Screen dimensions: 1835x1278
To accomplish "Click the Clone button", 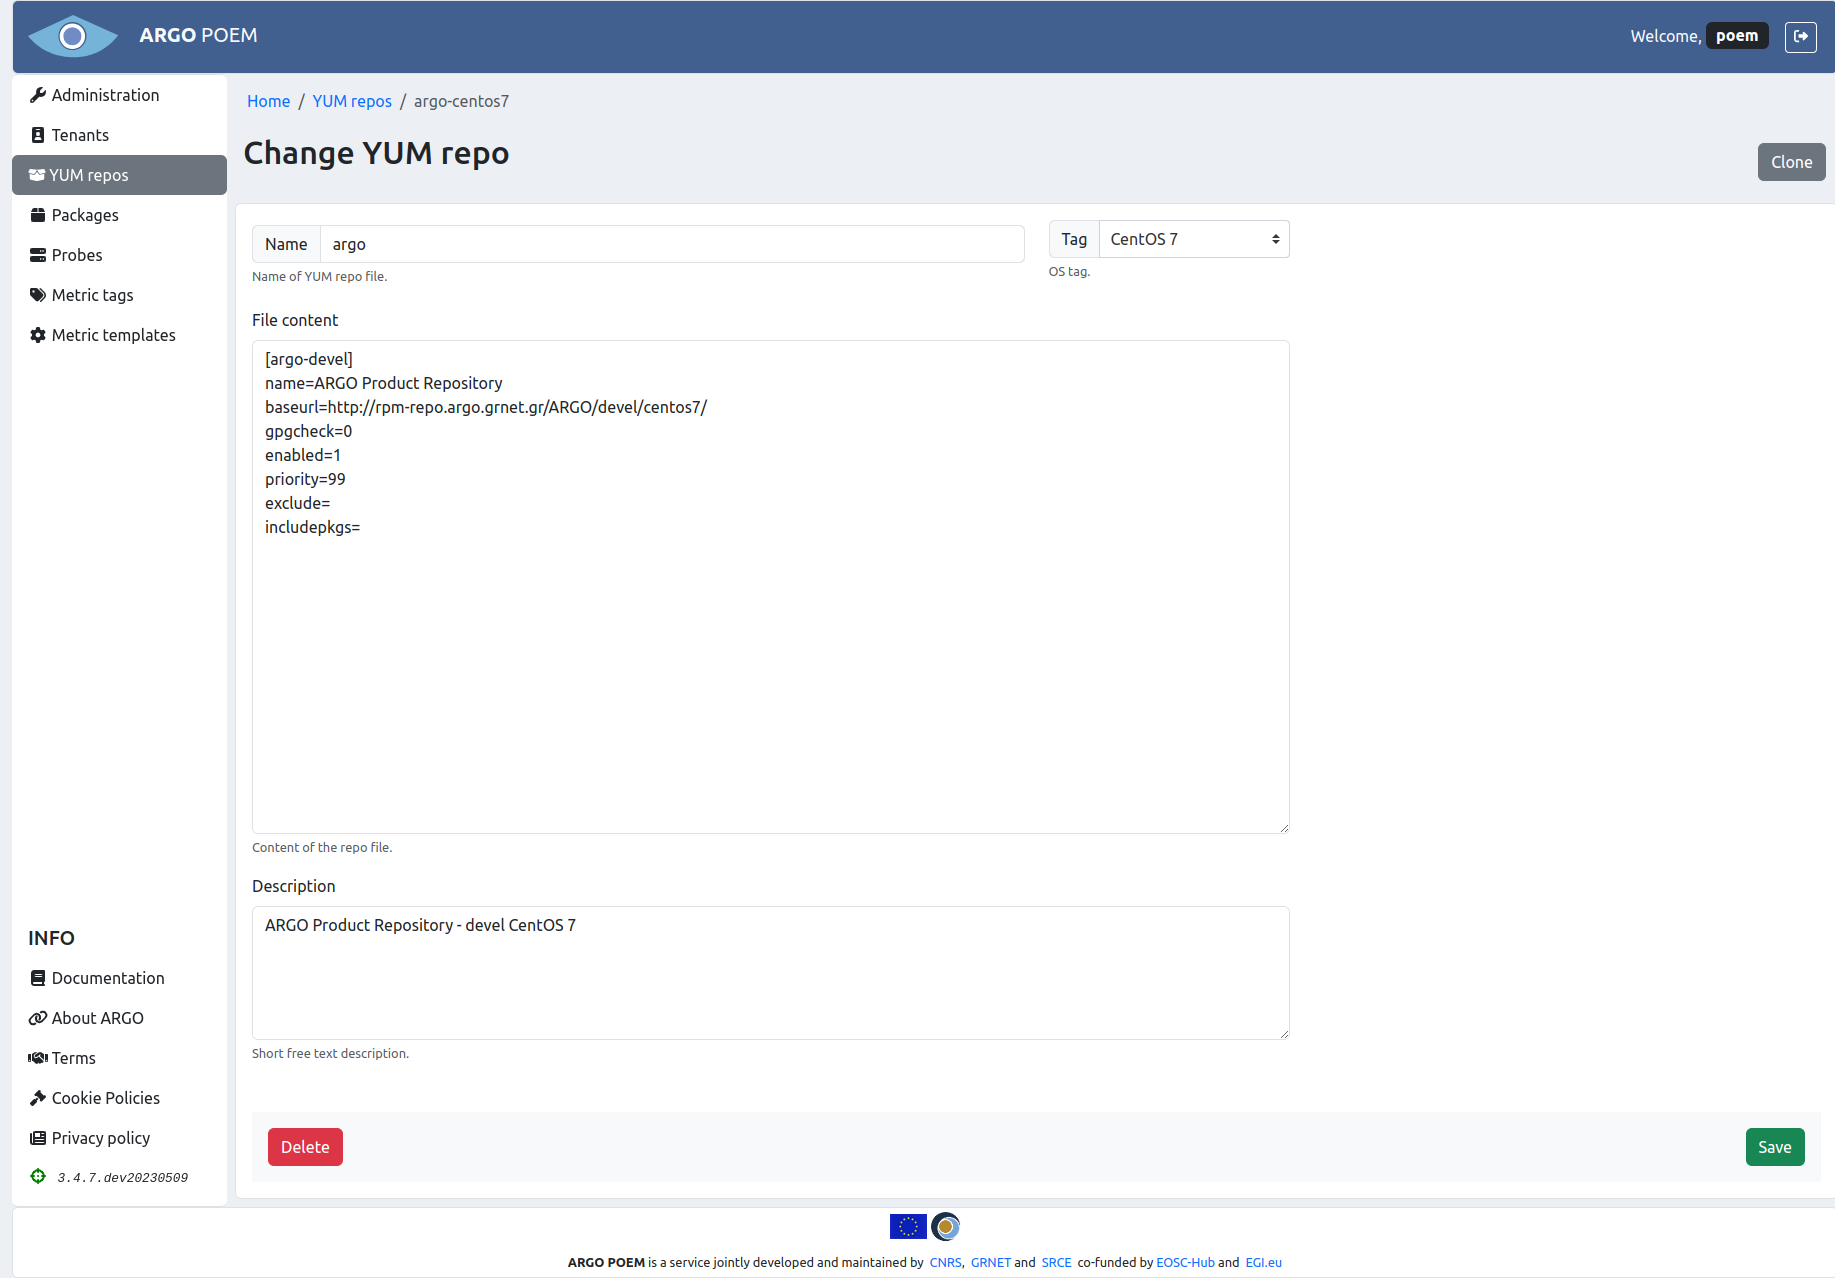I will [x=1791, y=161].
